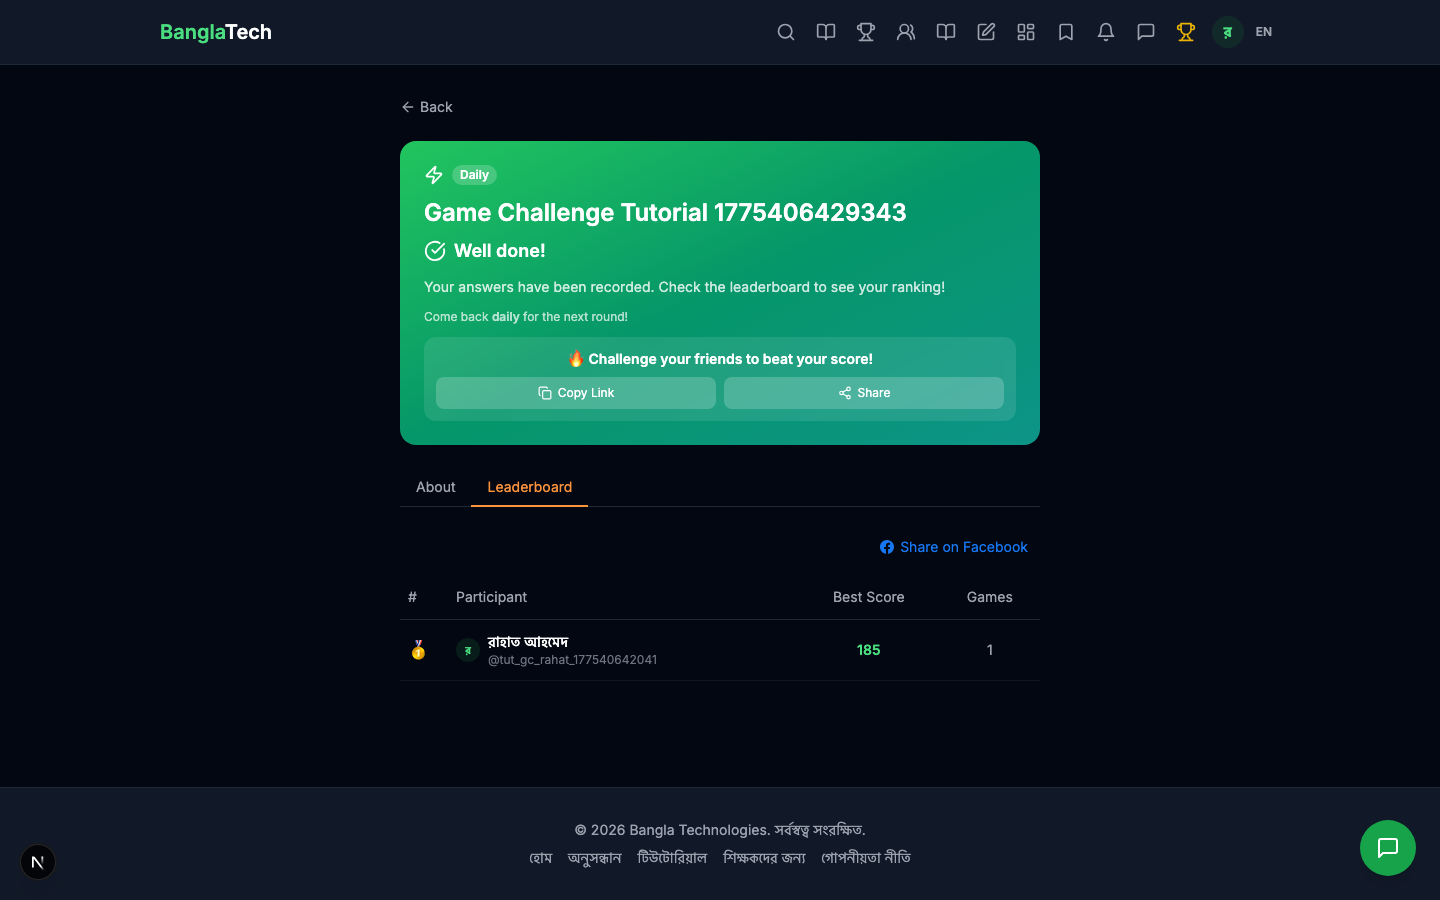Screen dimensions: 1440x900
Task: Click Share on Facebook link
Action: [954, 547]
